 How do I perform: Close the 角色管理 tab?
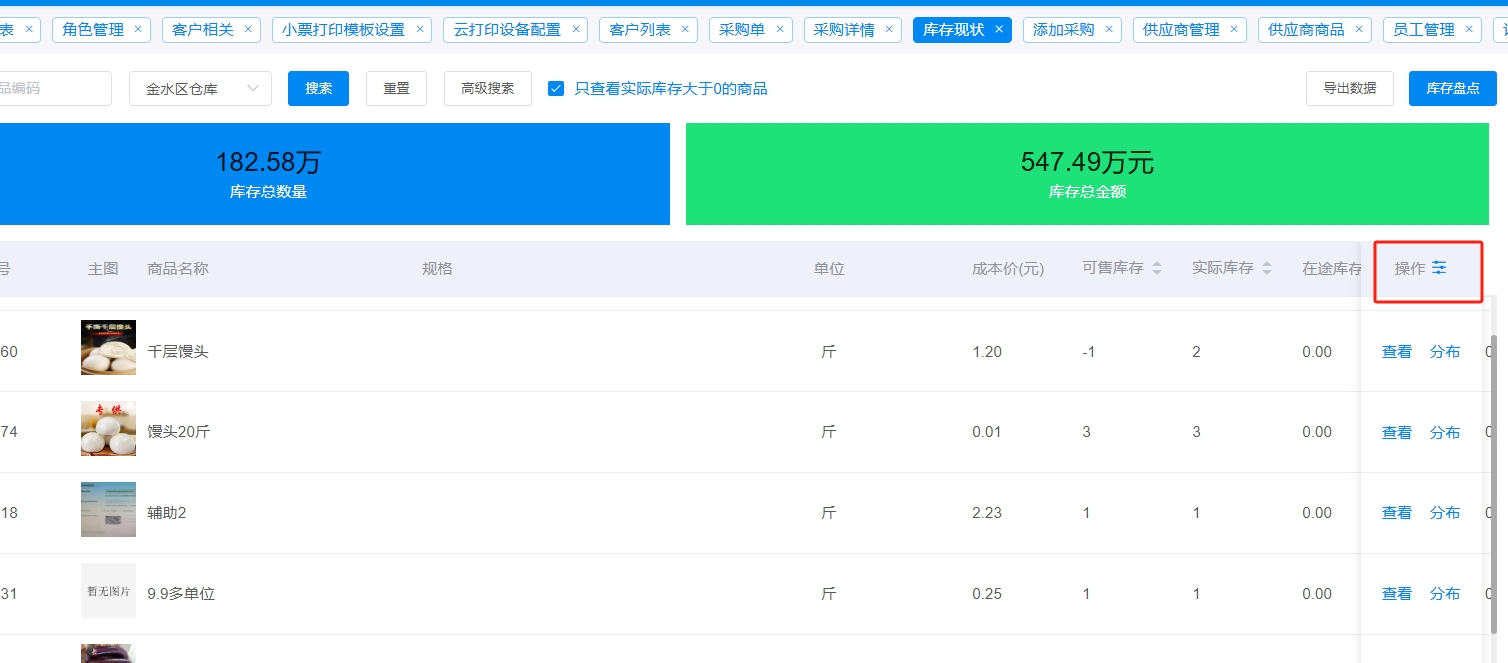138,29
